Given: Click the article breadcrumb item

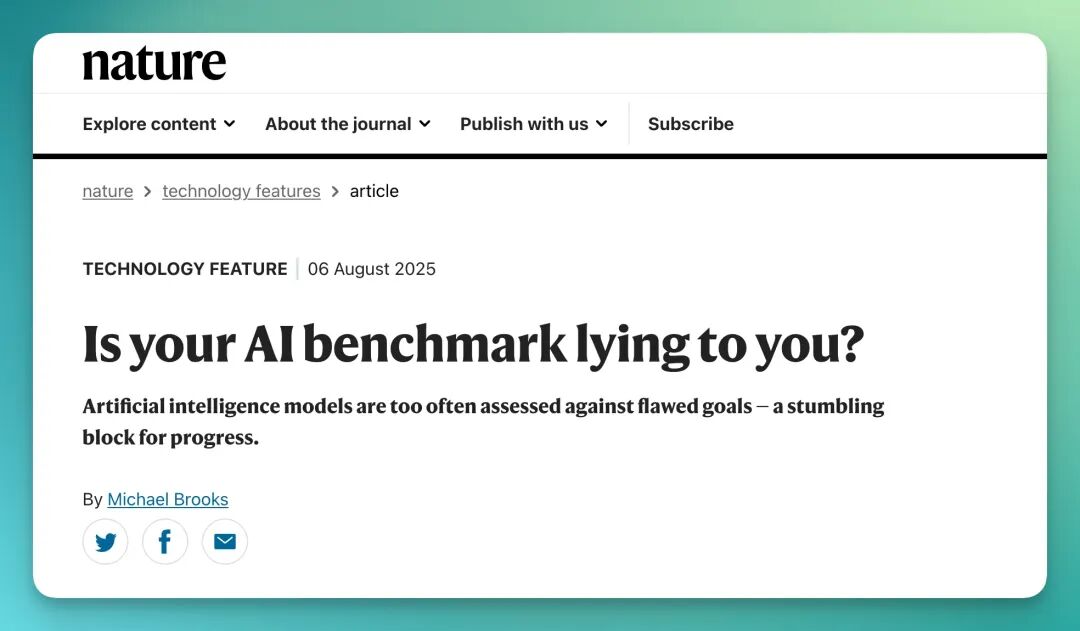Looking at the screenshot, I should coord(374,191).
